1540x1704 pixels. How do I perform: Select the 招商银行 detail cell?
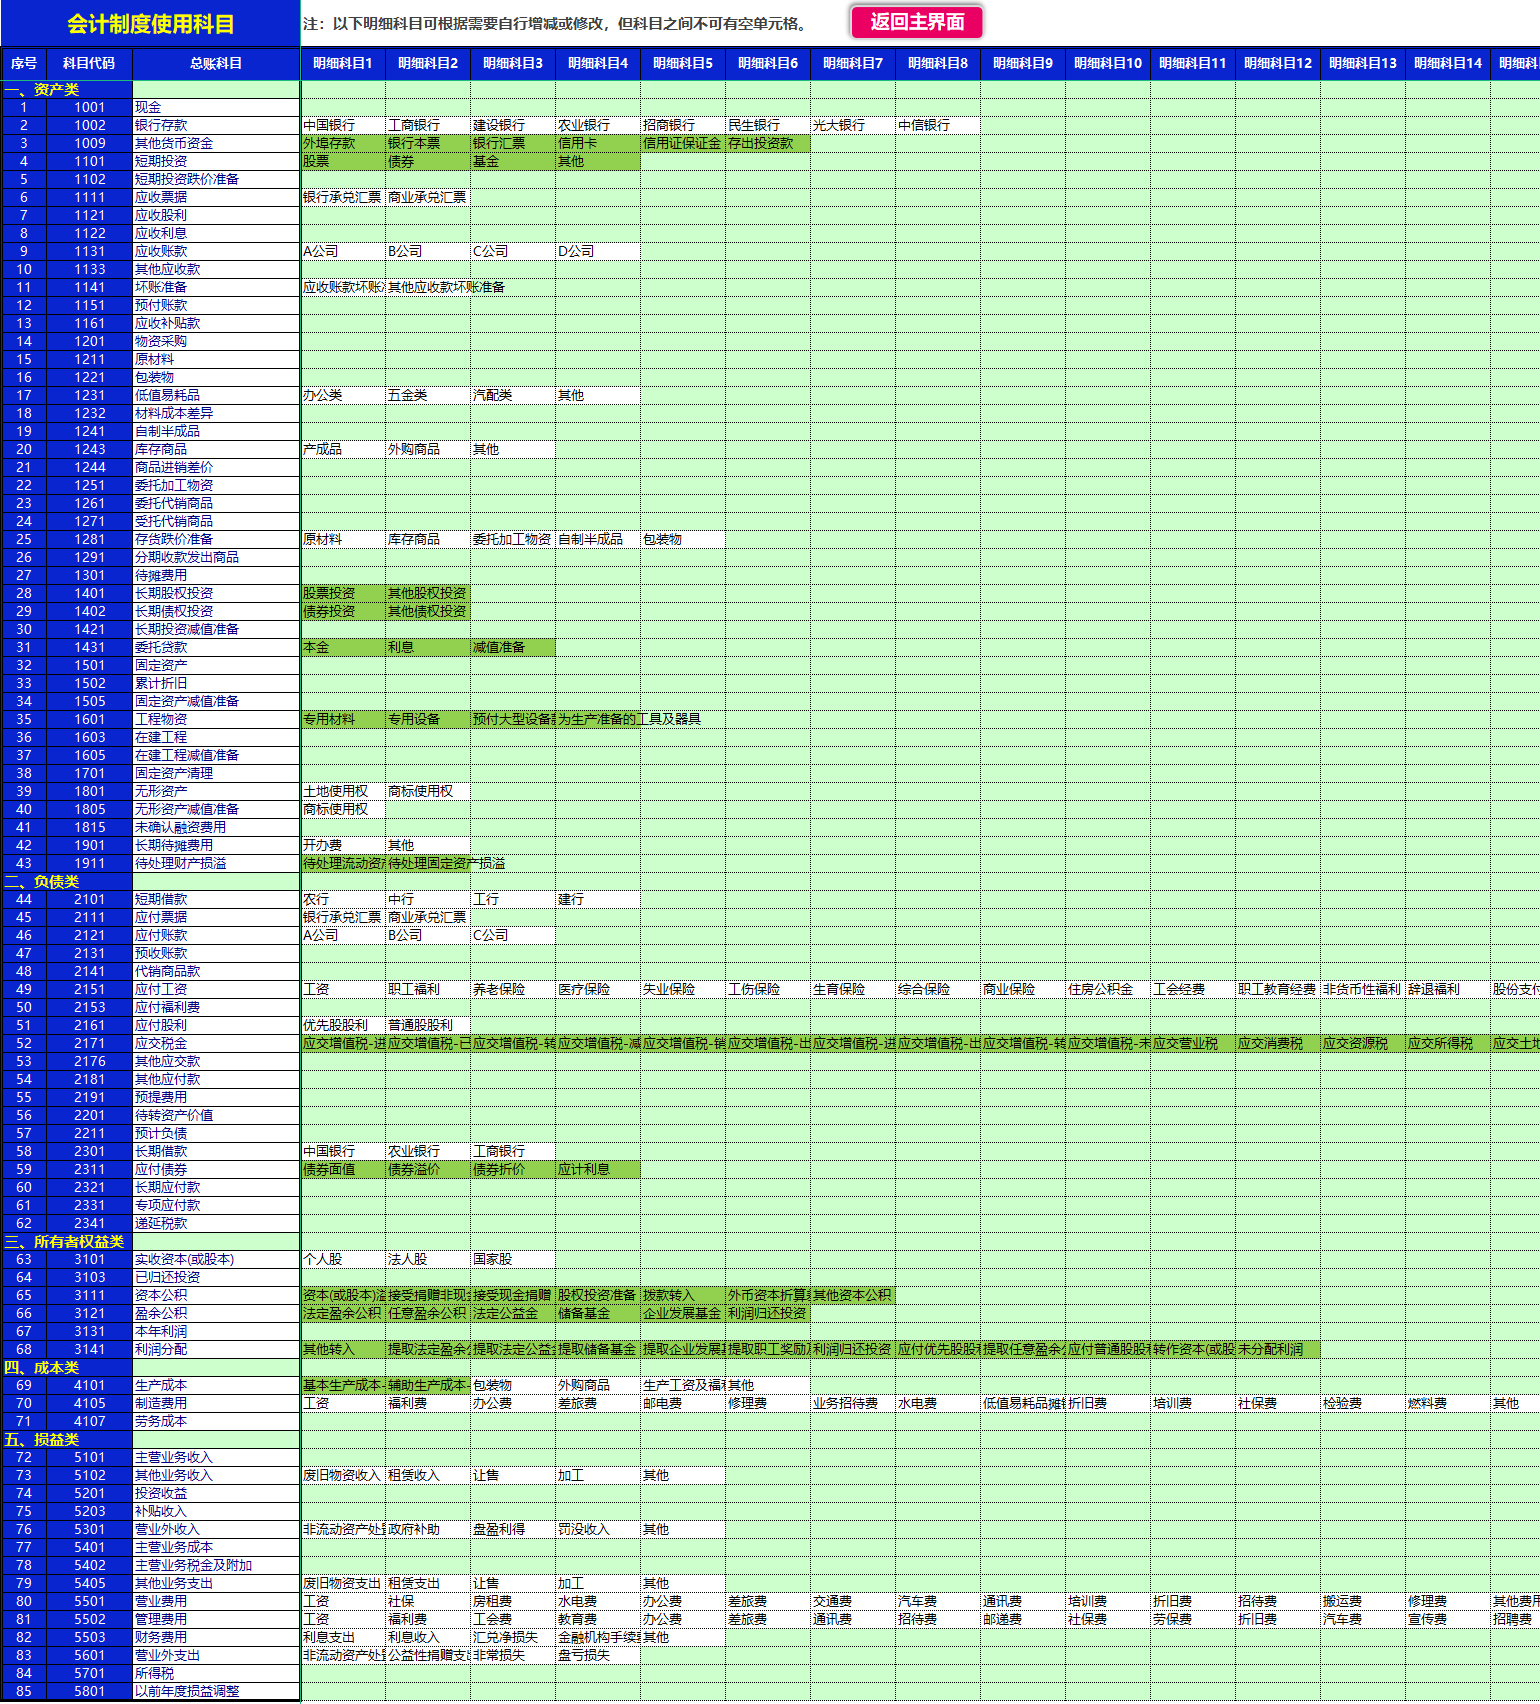[x=683, y=125]
